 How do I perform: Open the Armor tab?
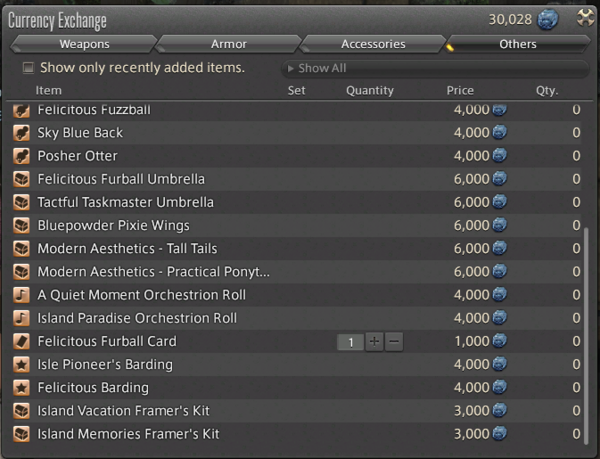[228, 44]
